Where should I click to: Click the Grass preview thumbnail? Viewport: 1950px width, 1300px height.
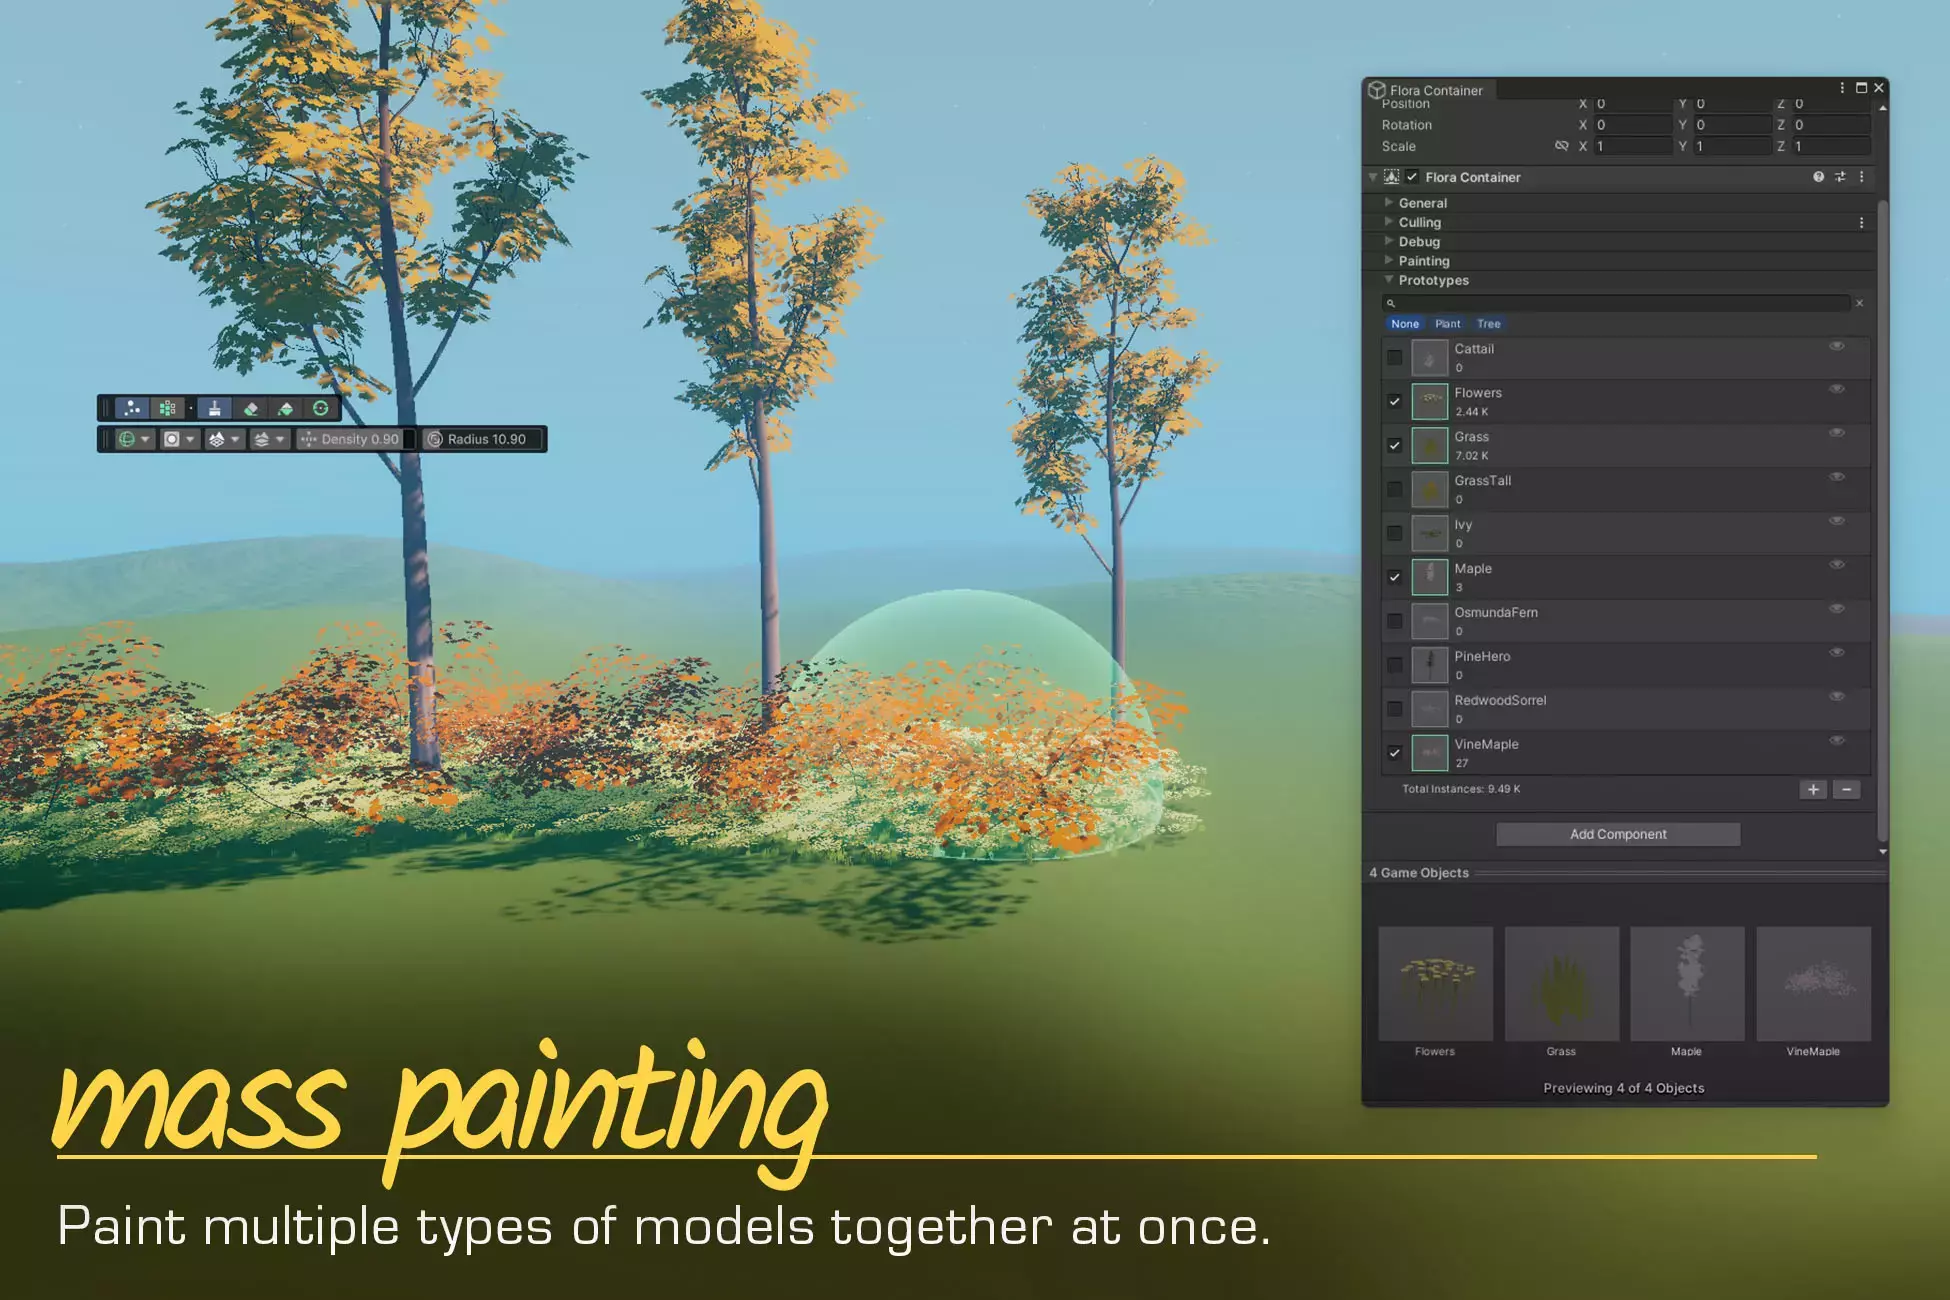coord(1561,984)
